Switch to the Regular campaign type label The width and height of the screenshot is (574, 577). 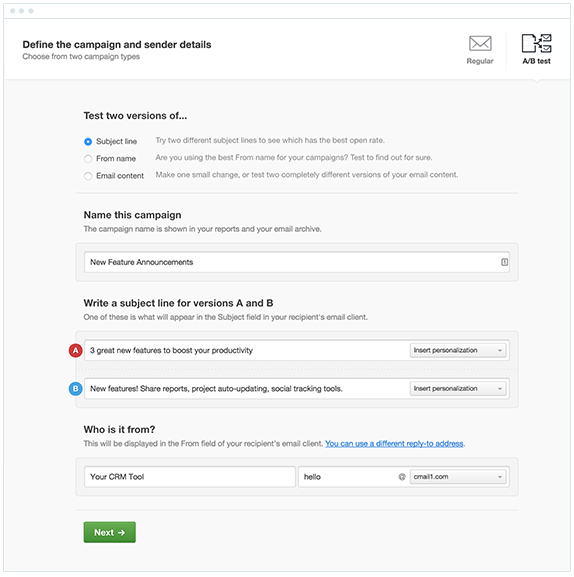pyautogui.click(x=480, y=61)
